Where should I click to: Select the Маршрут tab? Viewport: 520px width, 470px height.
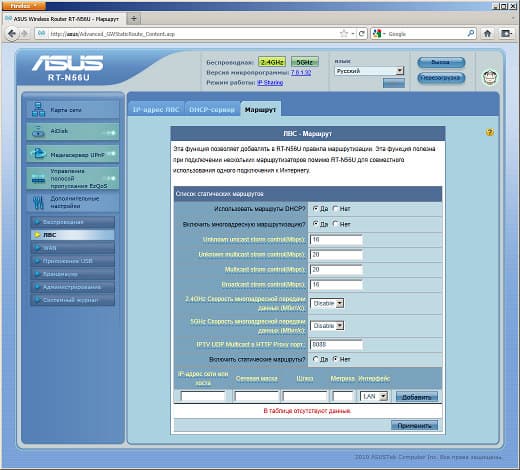[260, 109]
